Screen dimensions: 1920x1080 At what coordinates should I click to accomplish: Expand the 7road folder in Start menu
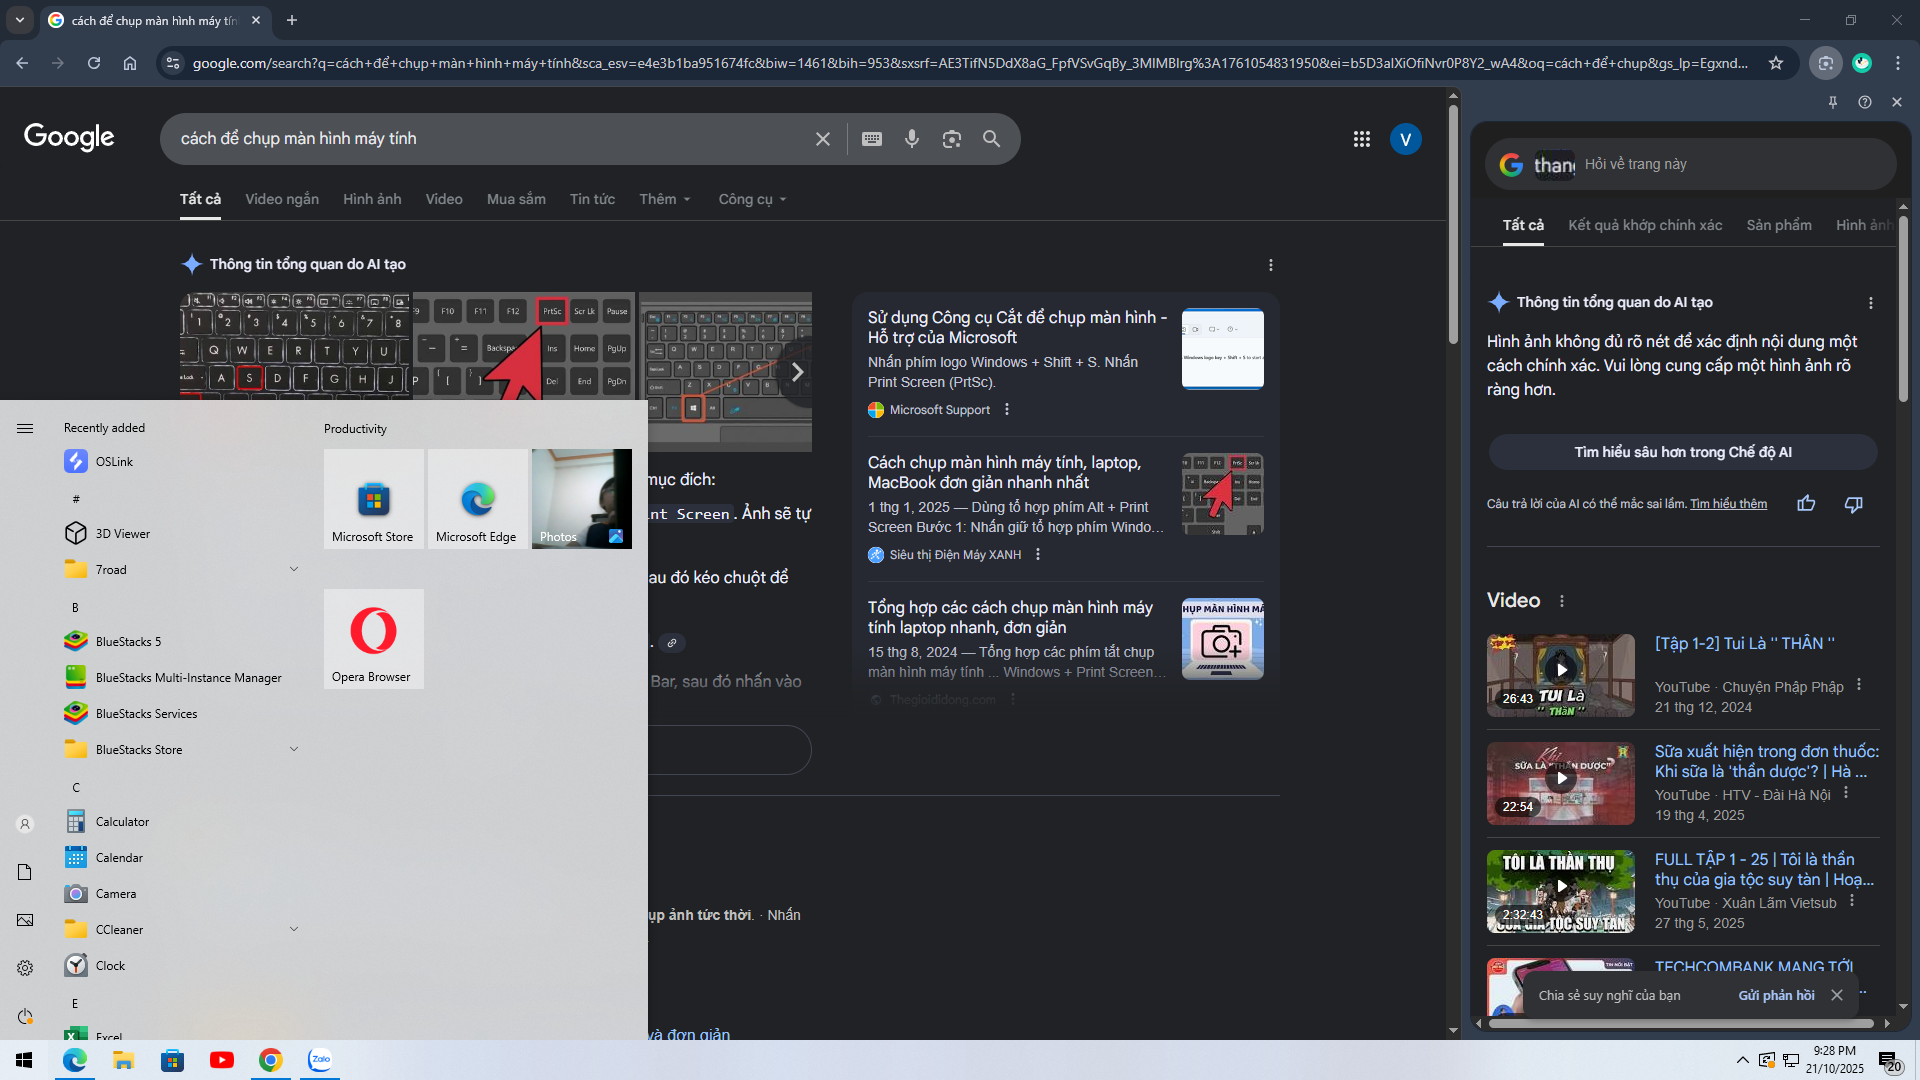(x=294, y=569)
